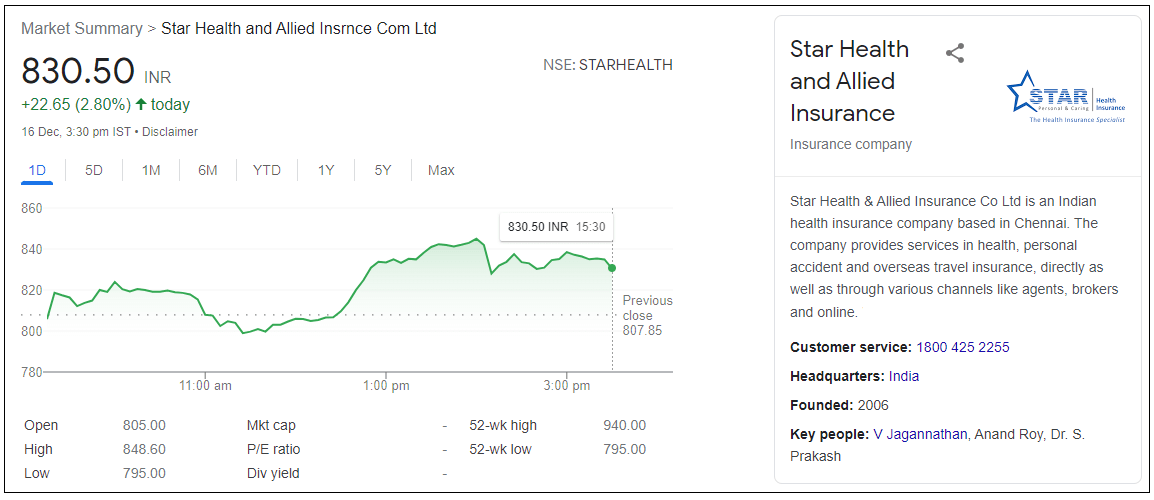Click the 52-wk high value 940.00
This screenshot has height=500, width=1154.
tap(624, 426)
